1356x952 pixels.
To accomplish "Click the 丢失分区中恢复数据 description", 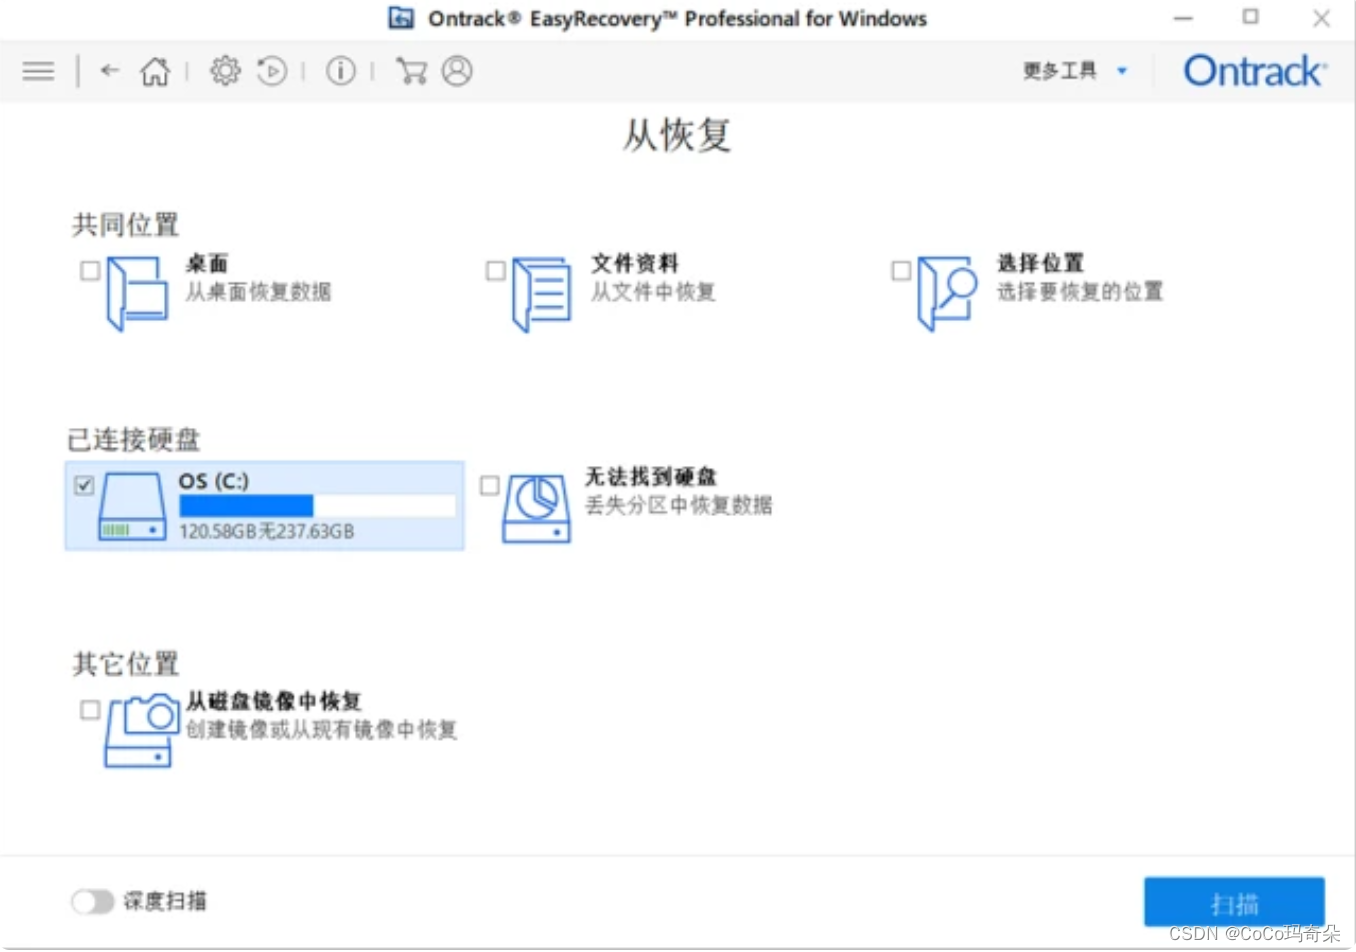I will 678,505.
